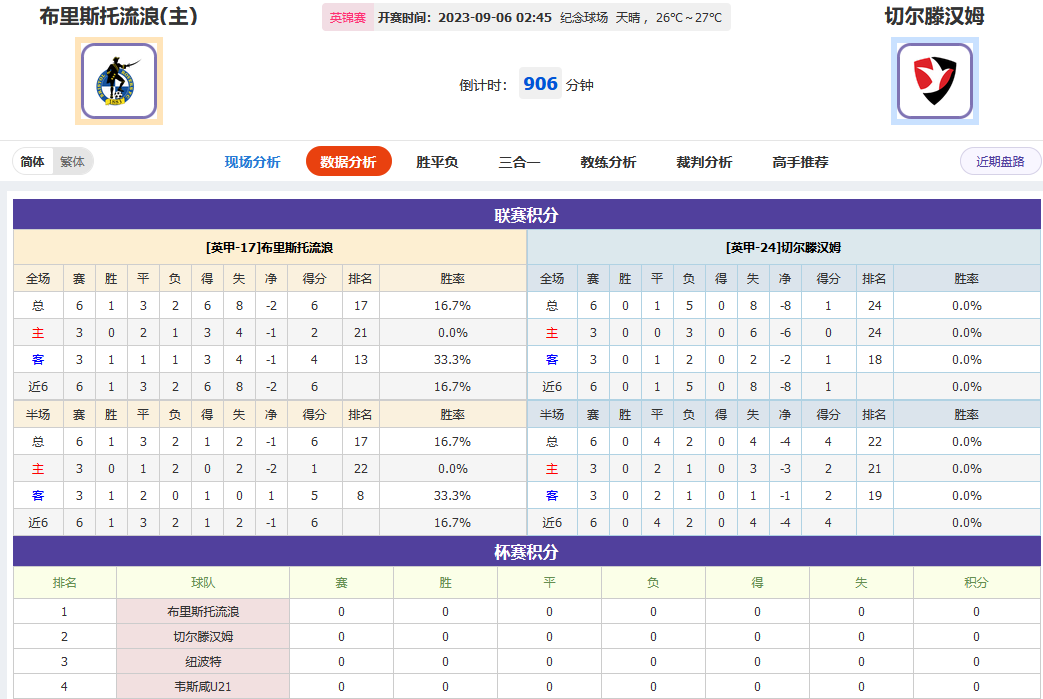Open the 裁判分析 tab
This screenshot has width=1043, height=699.
point(704,162)
